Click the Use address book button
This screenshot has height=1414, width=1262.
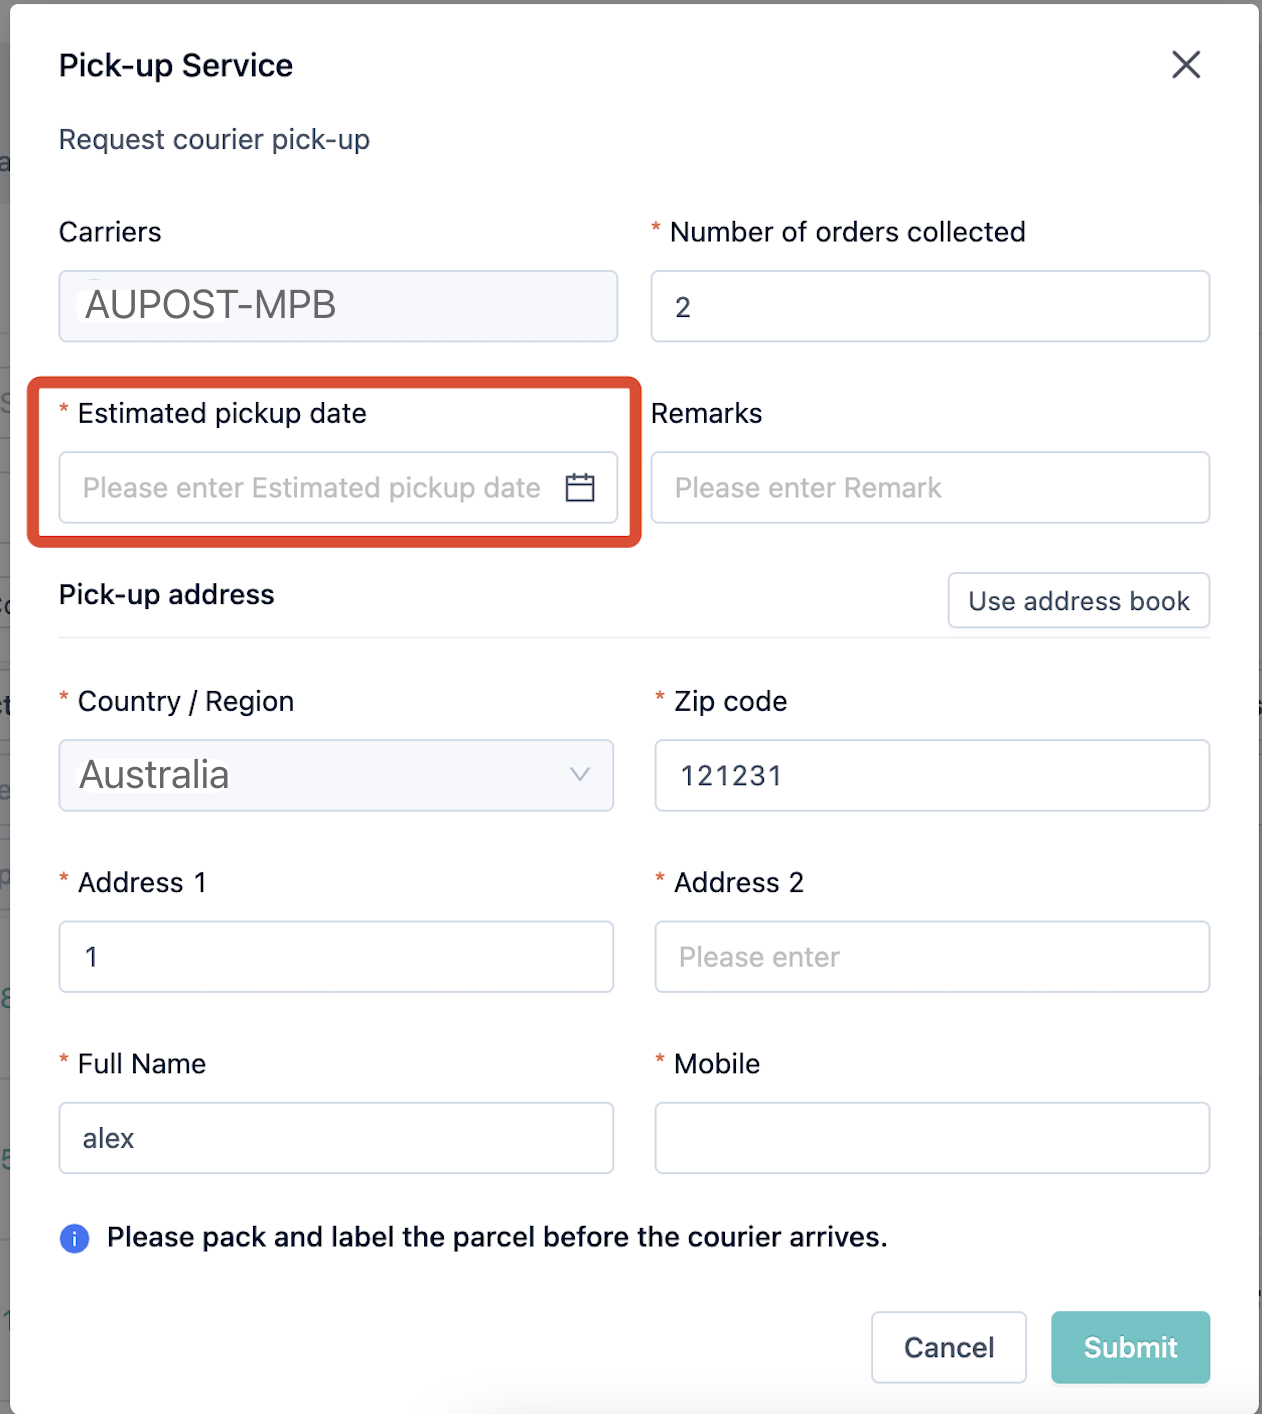[x=1079, y=600]
